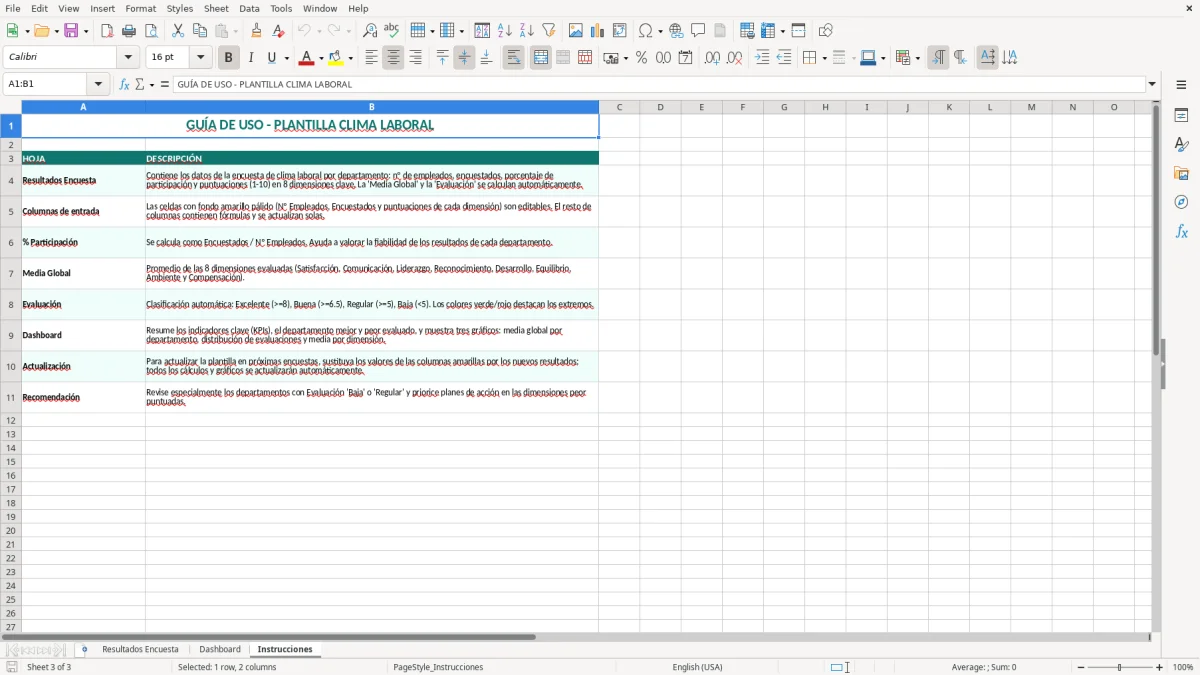Viewport: 1200px width, 675px height.
Task: Select row header 5
Action: tap(11, 212)
